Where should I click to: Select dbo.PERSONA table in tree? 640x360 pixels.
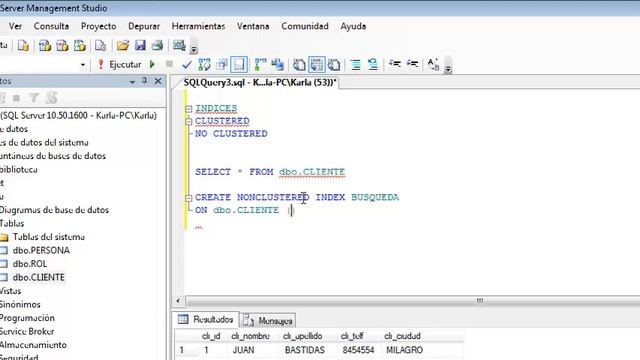41,250
